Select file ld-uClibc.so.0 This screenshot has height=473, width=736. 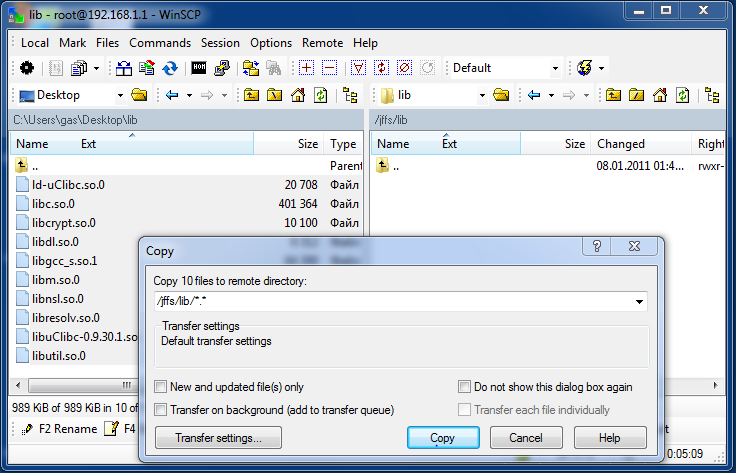(x=68, y=185)
